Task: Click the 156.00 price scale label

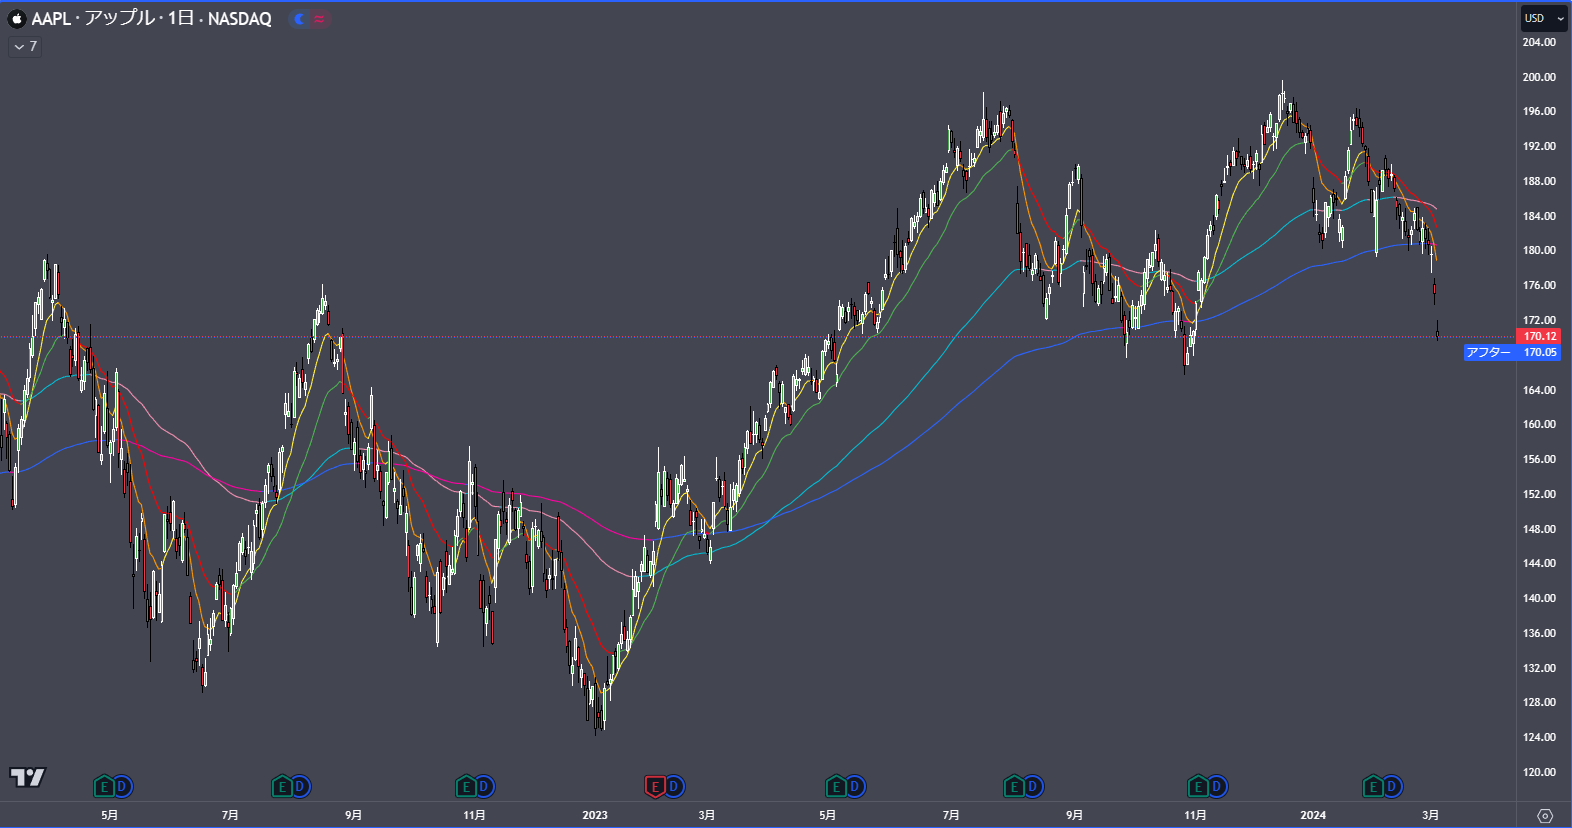Action: pos(1539,459)
